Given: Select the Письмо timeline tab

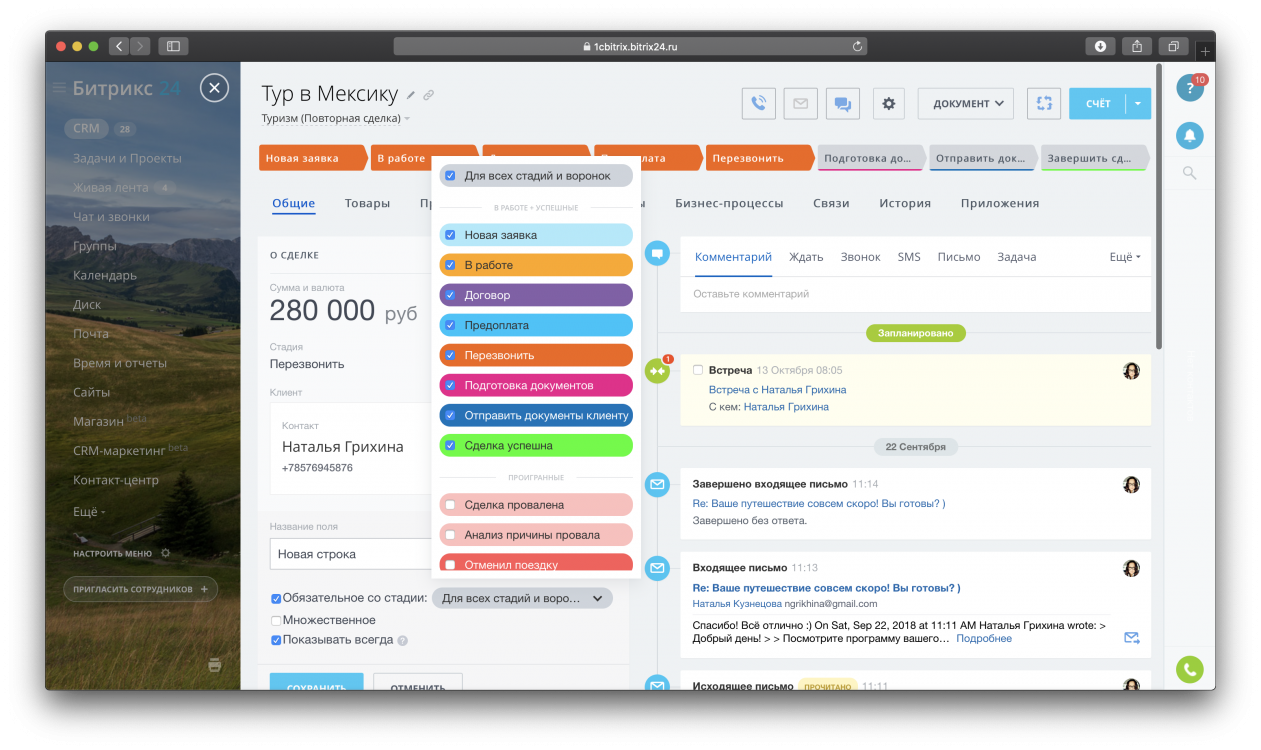Looking at the screenshot, I should point(959,257).
